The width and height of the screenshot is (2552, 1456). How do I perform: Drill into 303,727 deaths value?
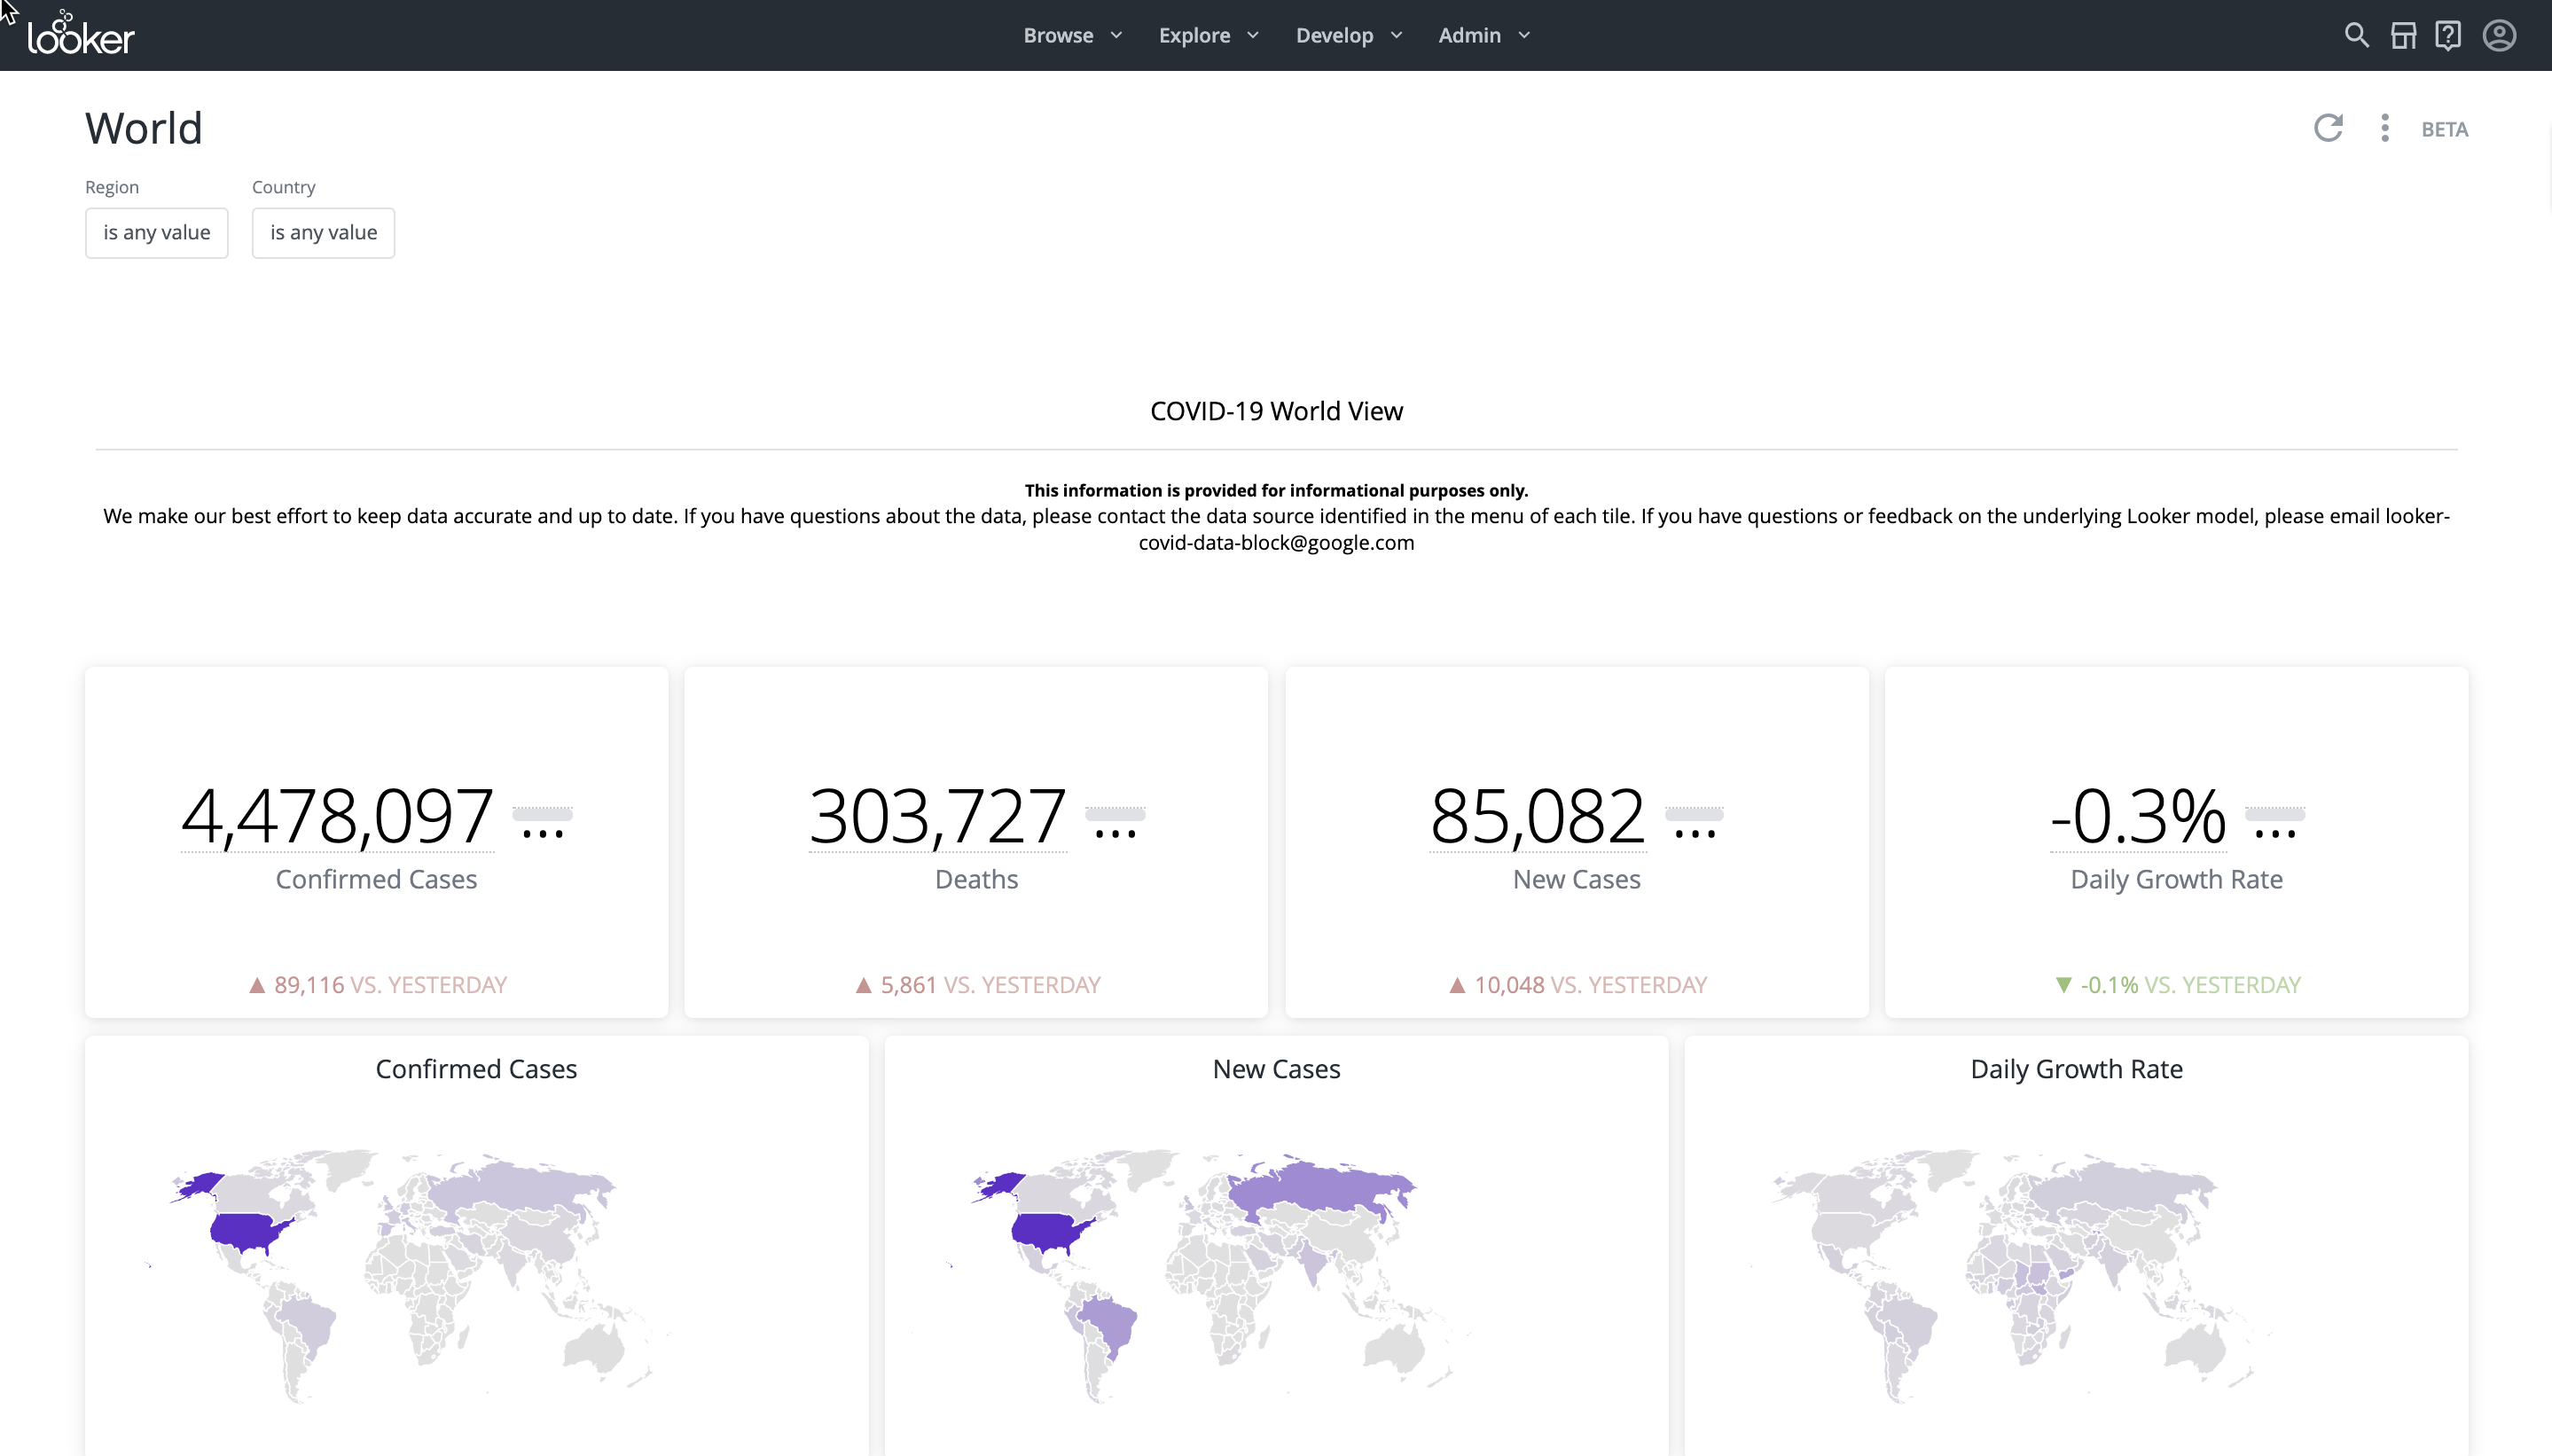click(x=937, y=816)
